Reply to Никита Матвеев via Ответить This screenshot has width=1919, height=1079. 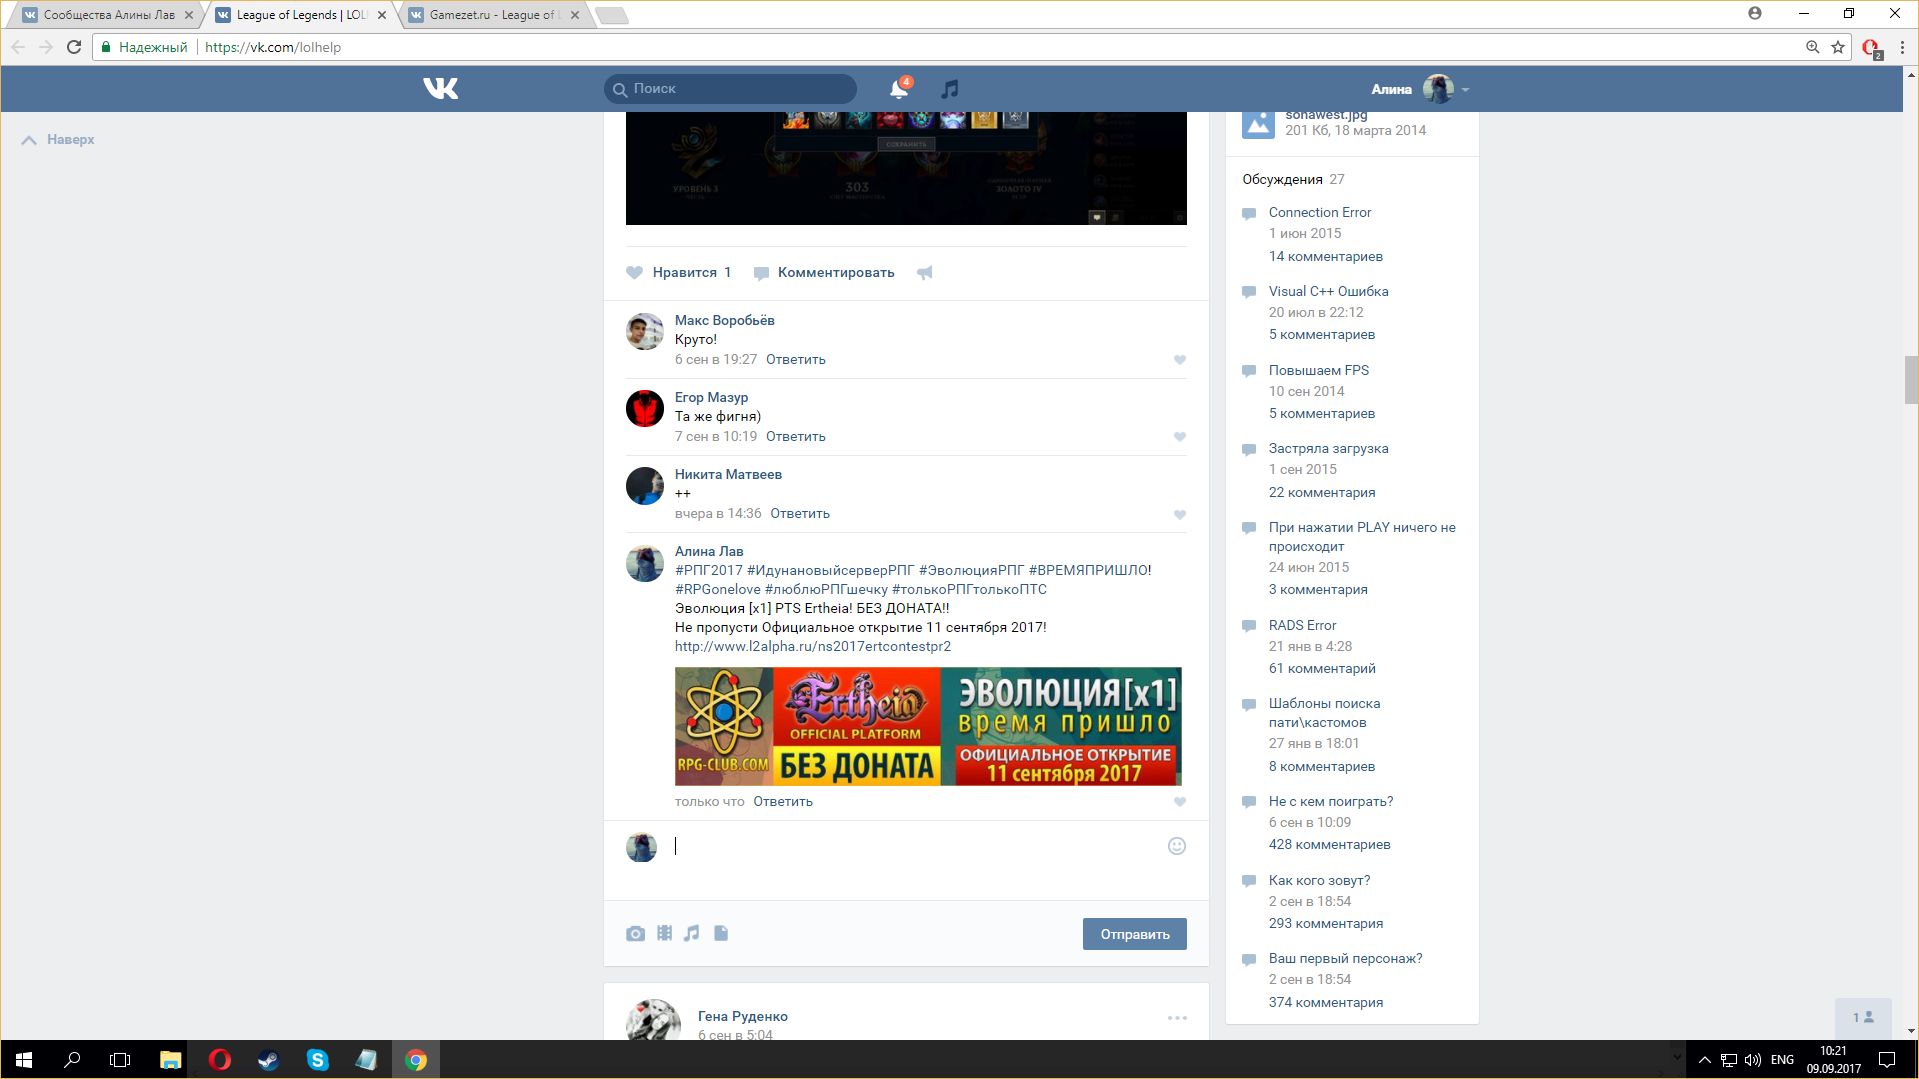click(x=800, y=514)
